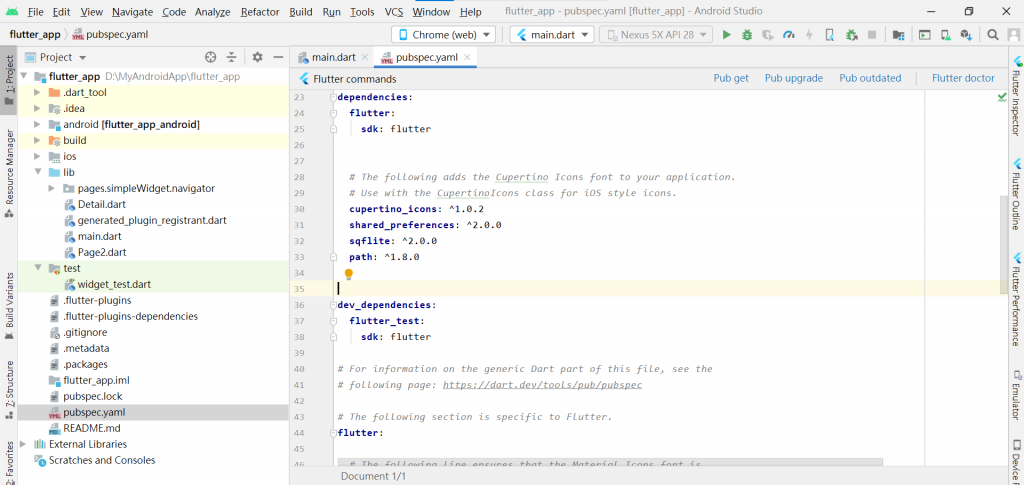Open the Nexus 5X API 28 dropdown

[x=656, y=35]
